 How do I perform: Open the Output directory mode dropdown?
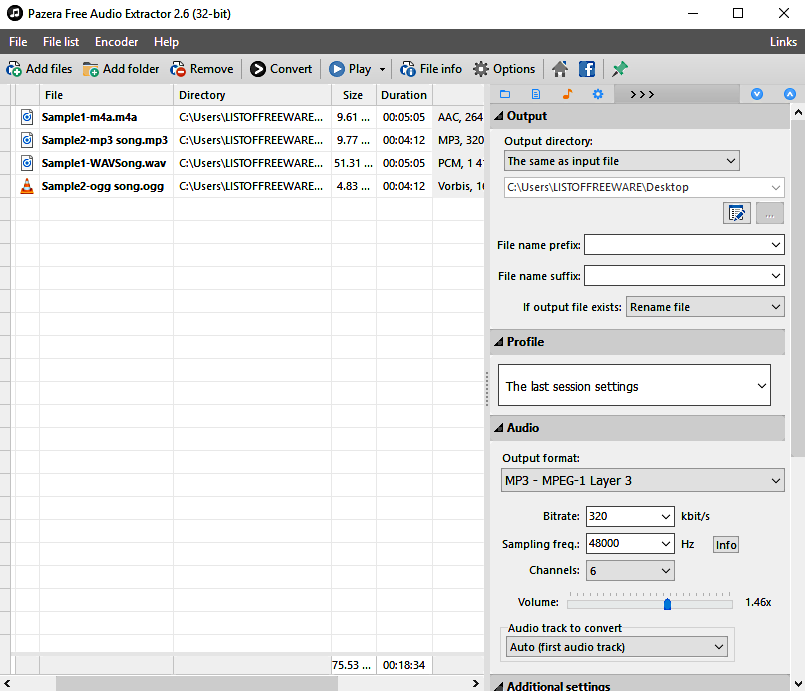[x=622, y=161]
